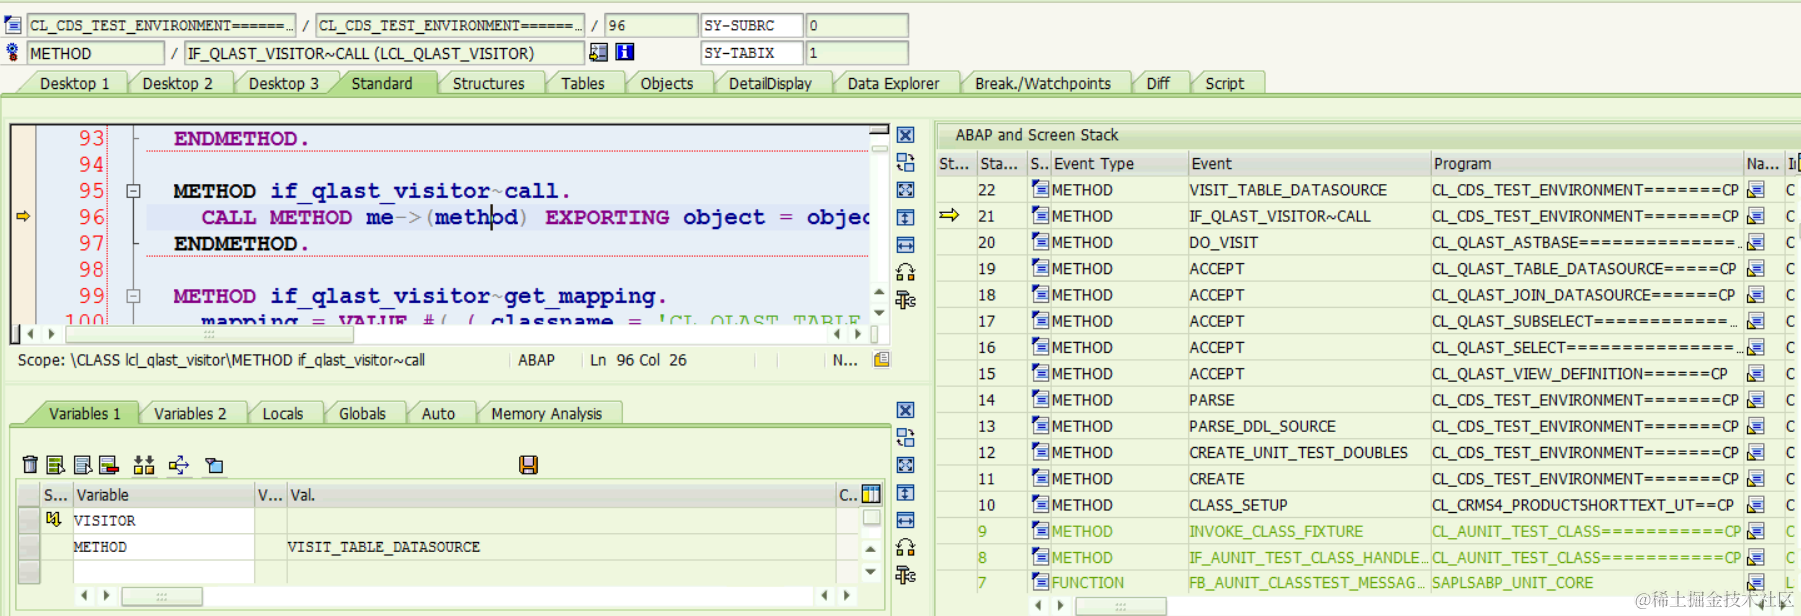Open services headset icon of source code tool
Viewport: 1801px width, 616px height.
pos(905,272)
